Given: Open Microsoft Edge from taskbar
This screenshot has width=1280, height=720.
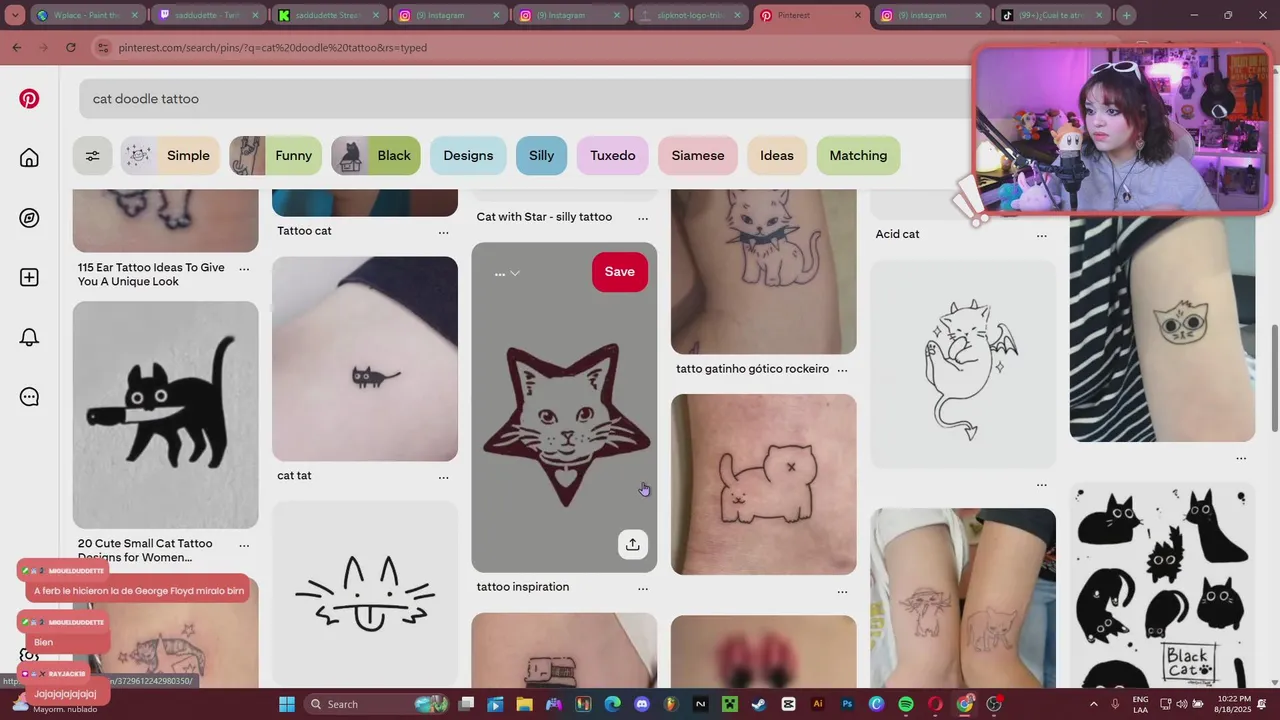Looking at the screenshot, I should (x=612, y=704).
